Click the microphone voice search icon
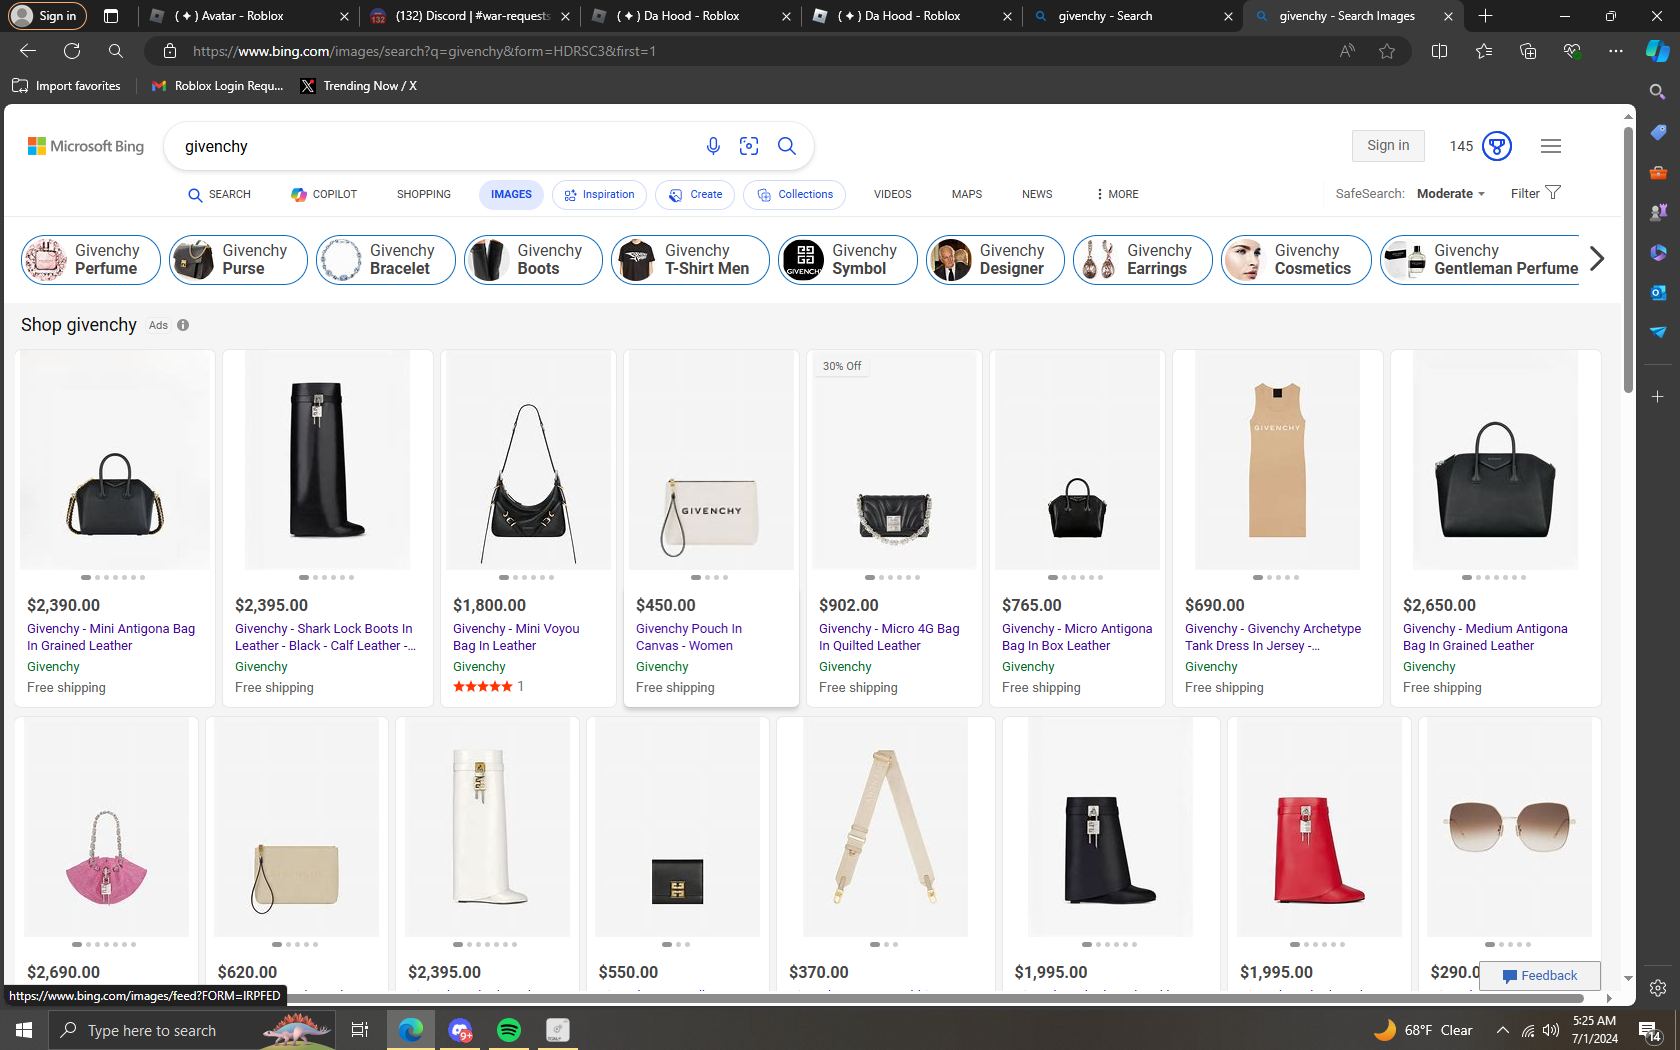Image resolution: width=1680 pixels, height=1050 pixels. [713, 146]
